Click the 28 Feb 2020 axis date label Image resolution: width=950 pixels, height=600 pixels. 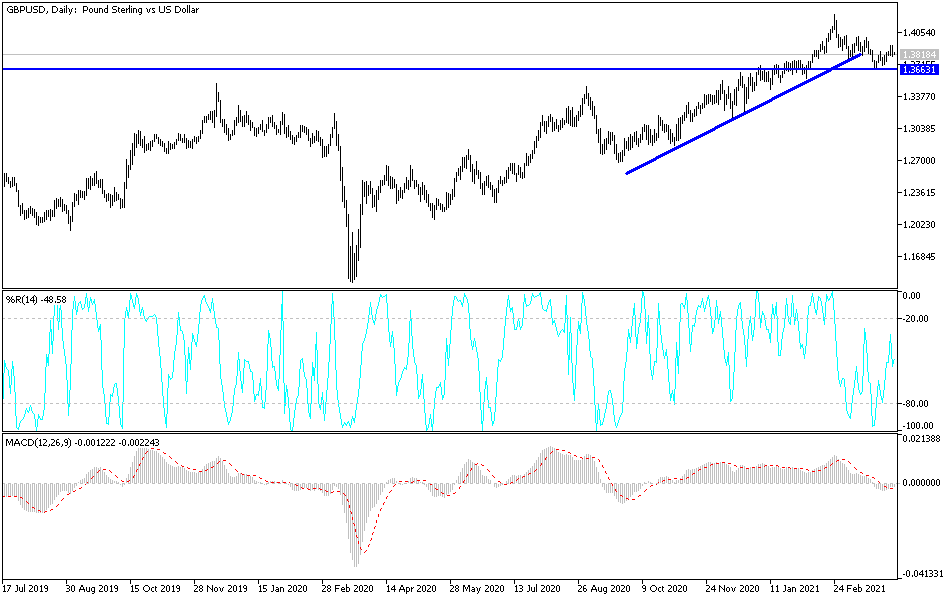345,590
